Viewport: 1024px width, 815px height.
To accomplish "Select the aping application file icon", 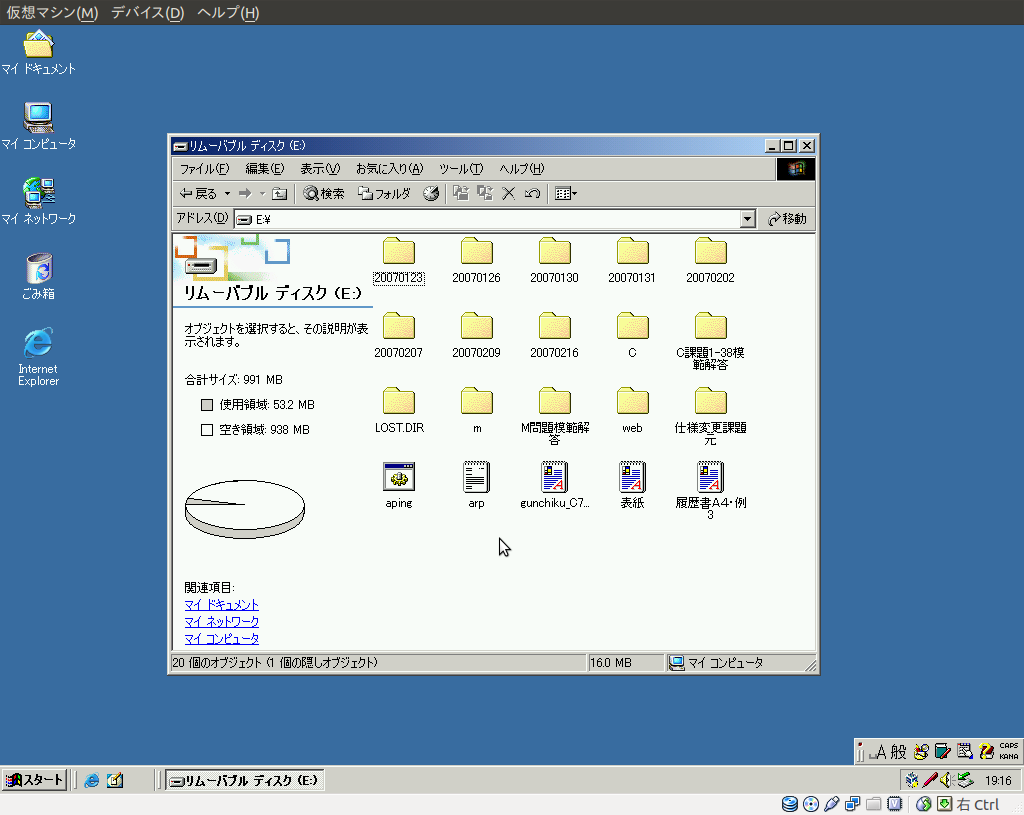I will (x=399, y=478).
